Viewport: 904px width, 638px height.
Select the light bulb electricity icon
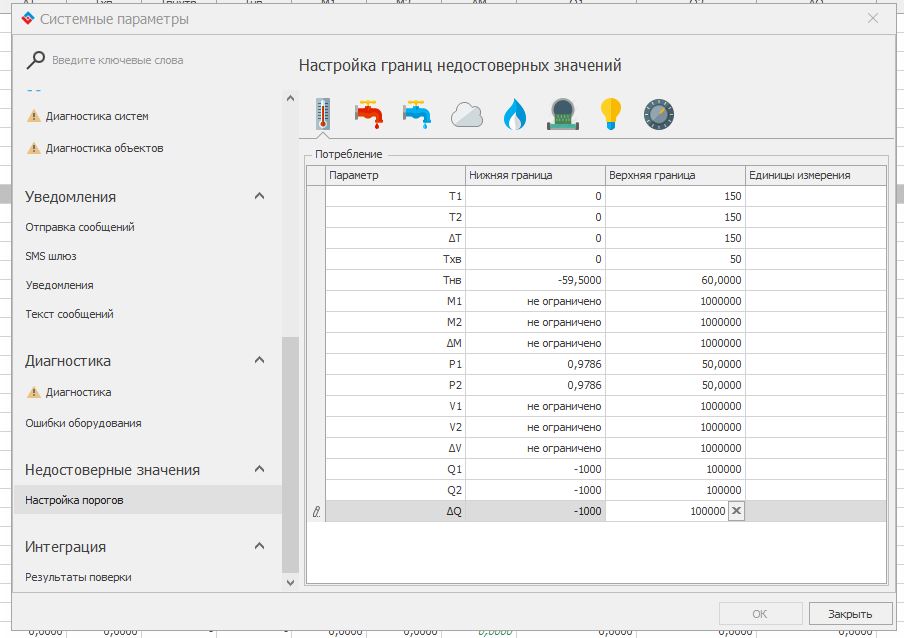click(611, 114)
